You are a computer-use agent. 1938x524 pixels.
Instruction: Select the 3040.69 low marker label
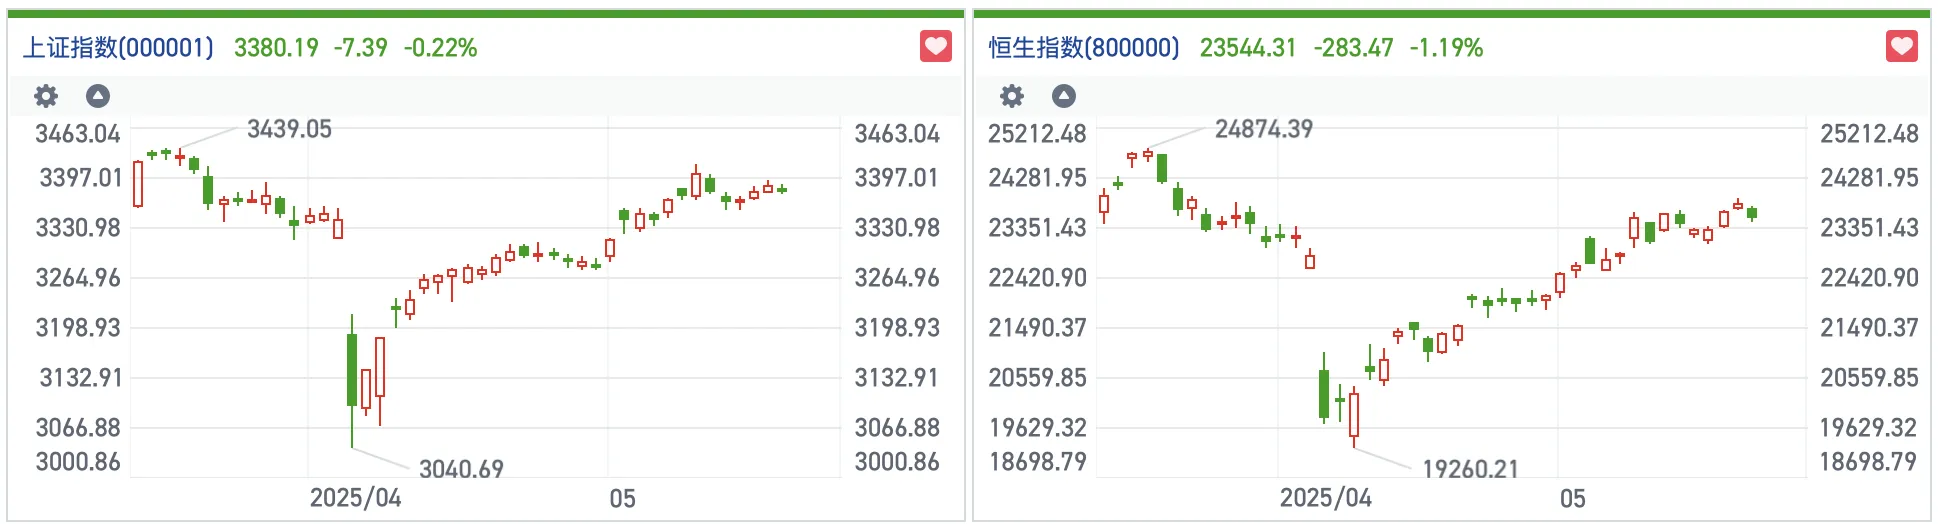tap(461, 468)
